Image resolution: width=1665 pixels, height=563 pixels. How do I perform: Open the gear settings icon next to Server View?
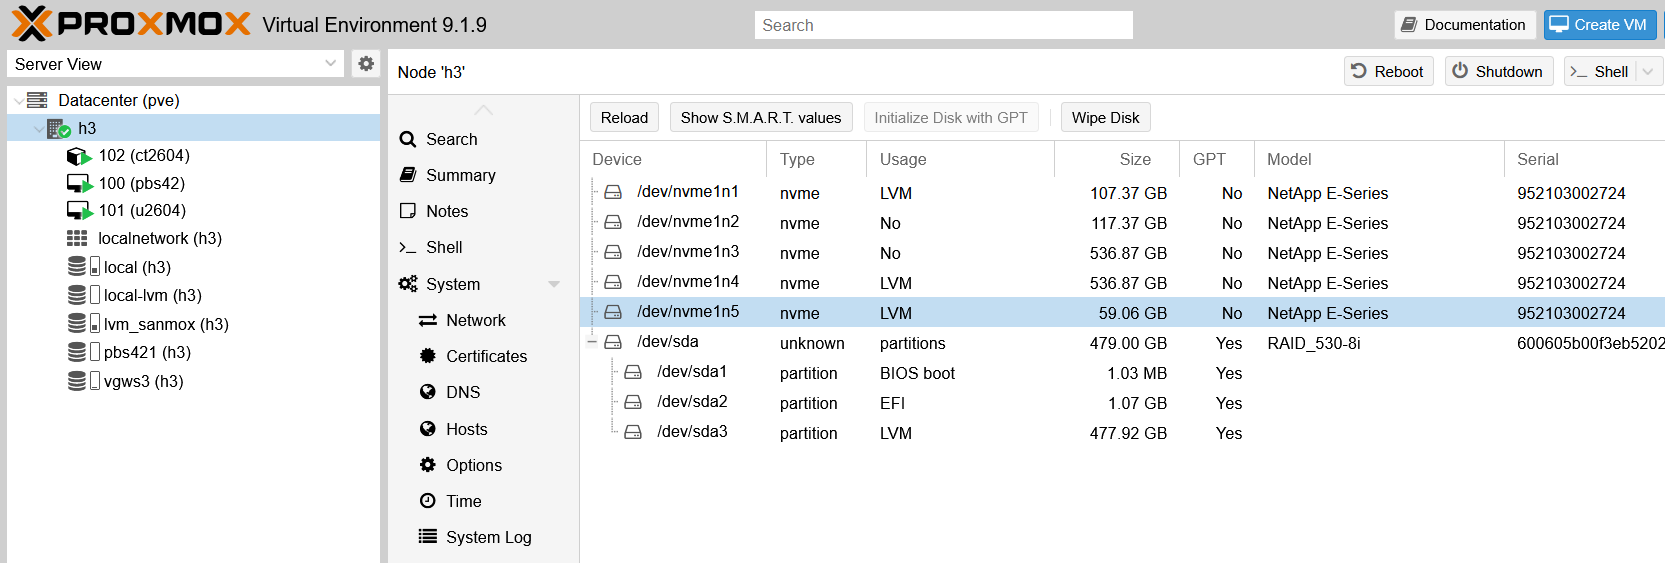(x=366, y=64)
